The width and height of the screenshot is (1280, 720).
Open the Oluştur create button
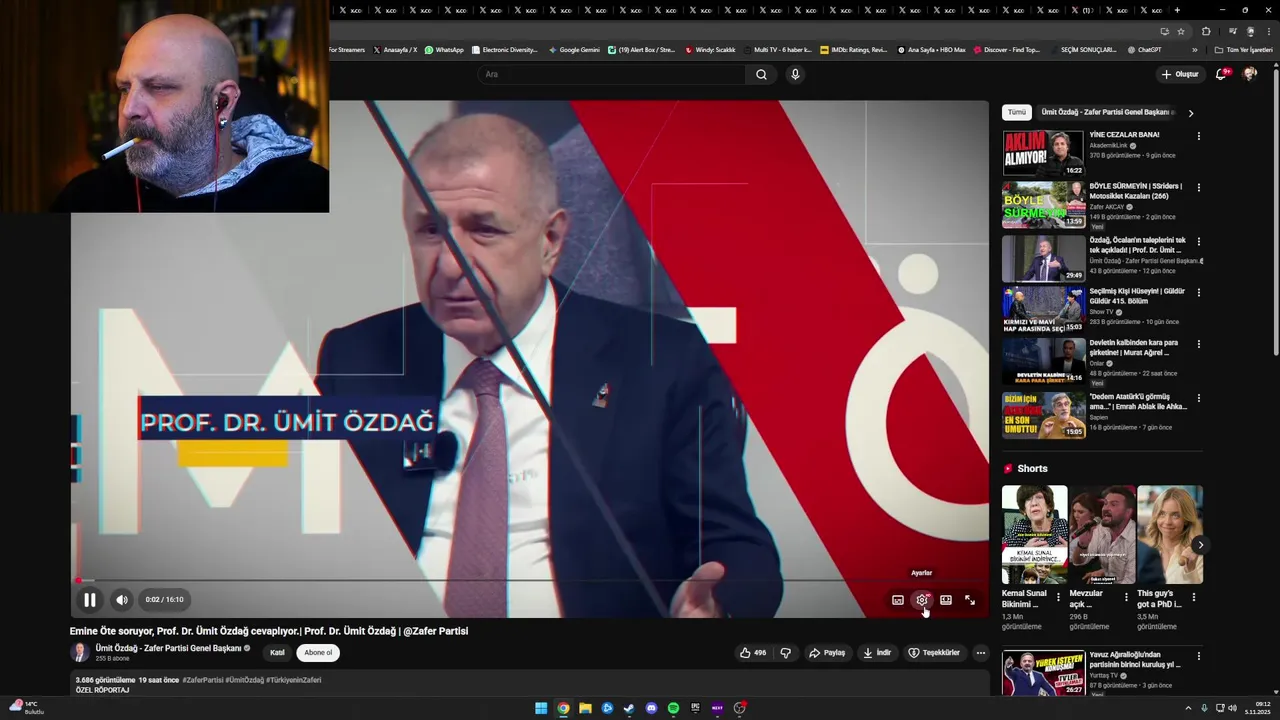point(1180,74)
